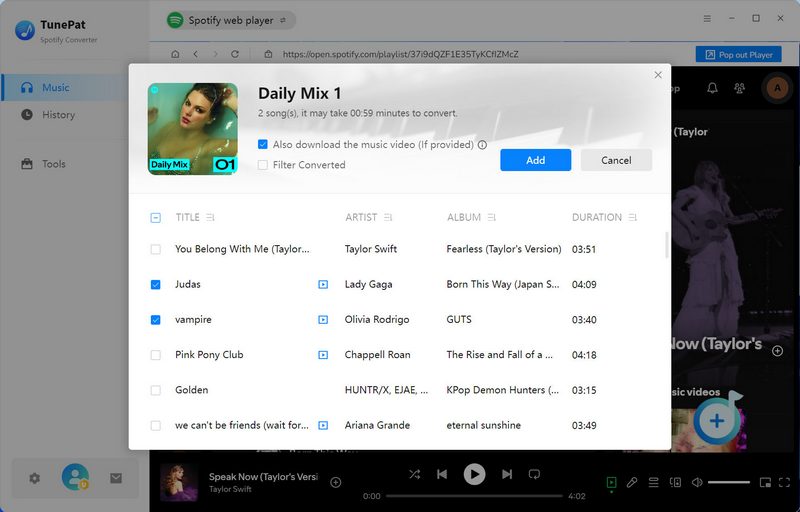Click the Lady Gaga artist cell

point(368,285)
